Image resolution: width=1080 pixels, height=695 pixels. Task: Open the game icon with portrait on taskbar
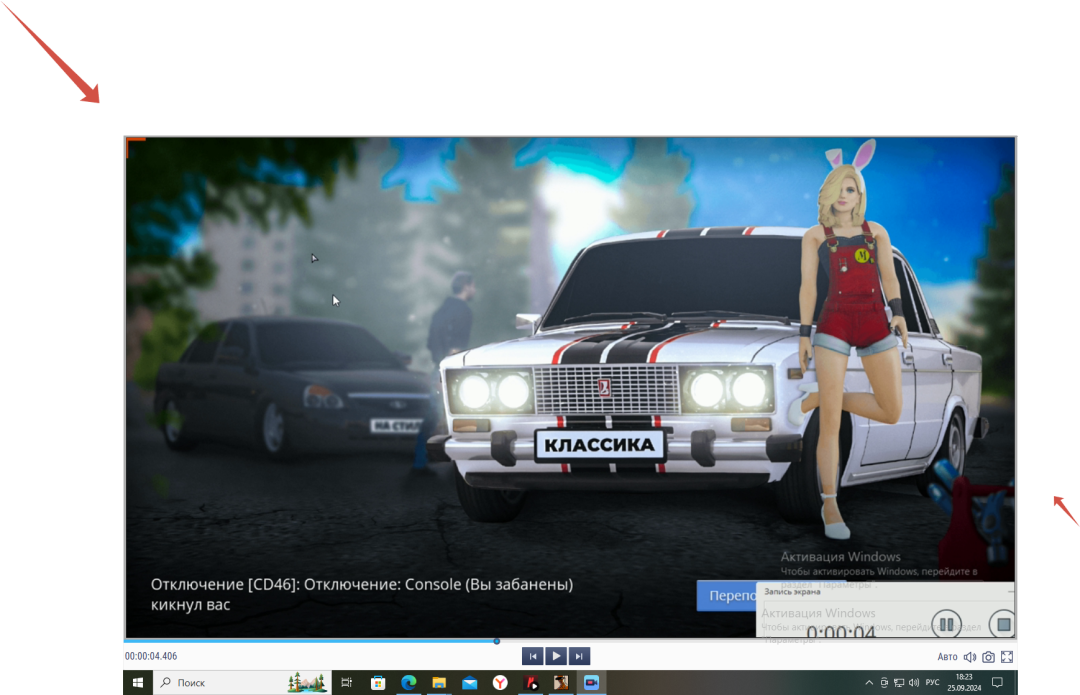pyautogui.click(x=561, y=683)
